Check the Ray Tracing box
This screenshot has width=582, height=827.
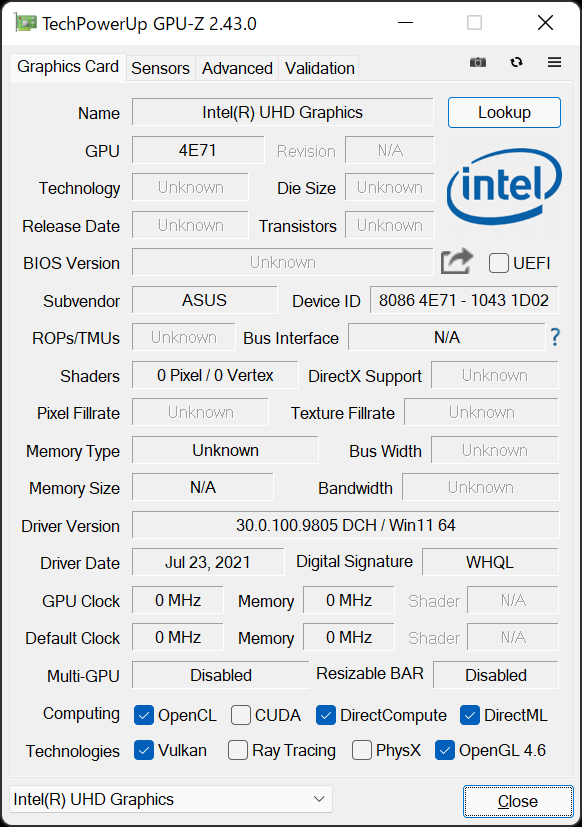(x=236, y=750)
